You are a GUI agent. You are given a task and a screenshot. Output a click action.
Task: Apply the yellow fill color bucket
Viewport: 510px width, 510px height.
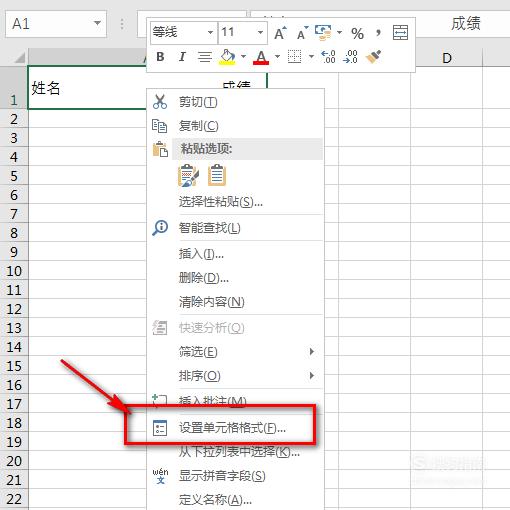227,57
